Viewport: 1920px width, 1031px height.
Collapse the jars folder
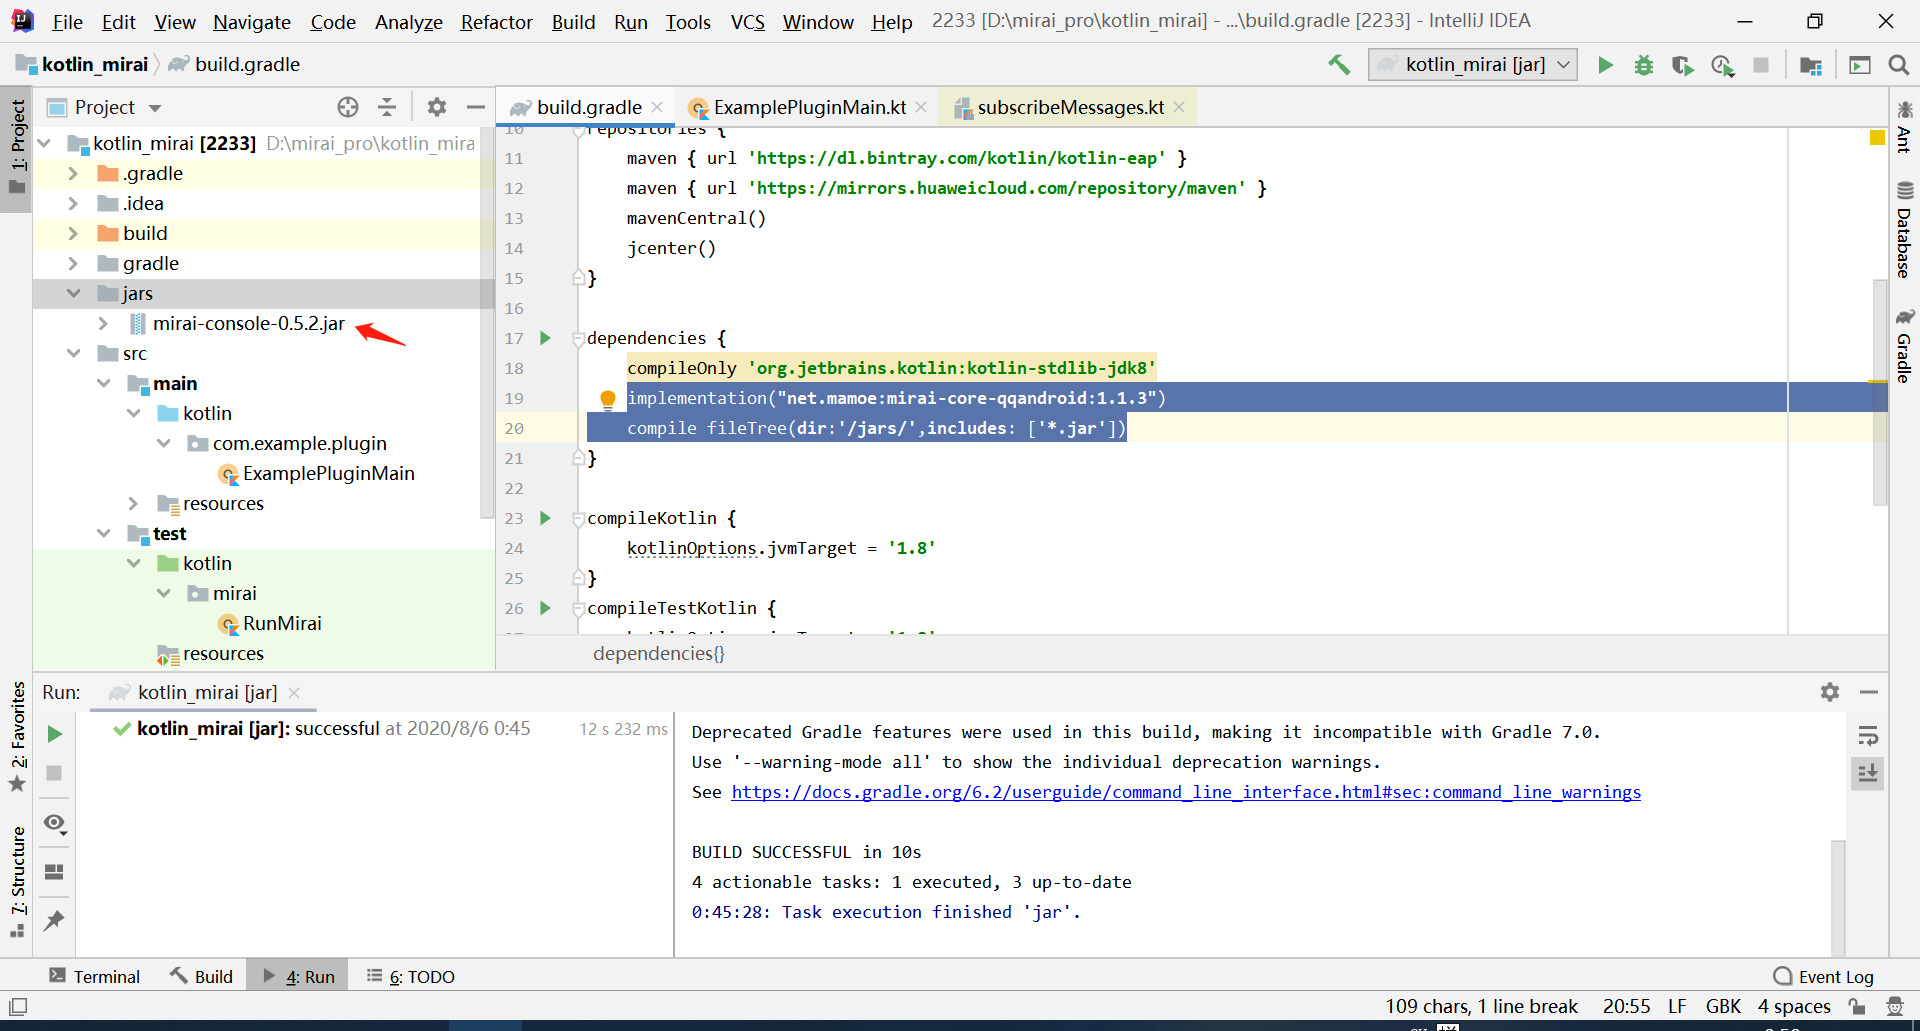coord(73,293)
